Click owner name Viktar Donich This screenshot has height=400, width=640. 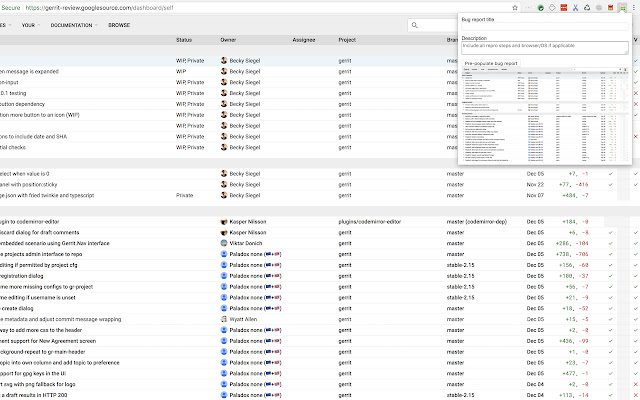(246, 243)
